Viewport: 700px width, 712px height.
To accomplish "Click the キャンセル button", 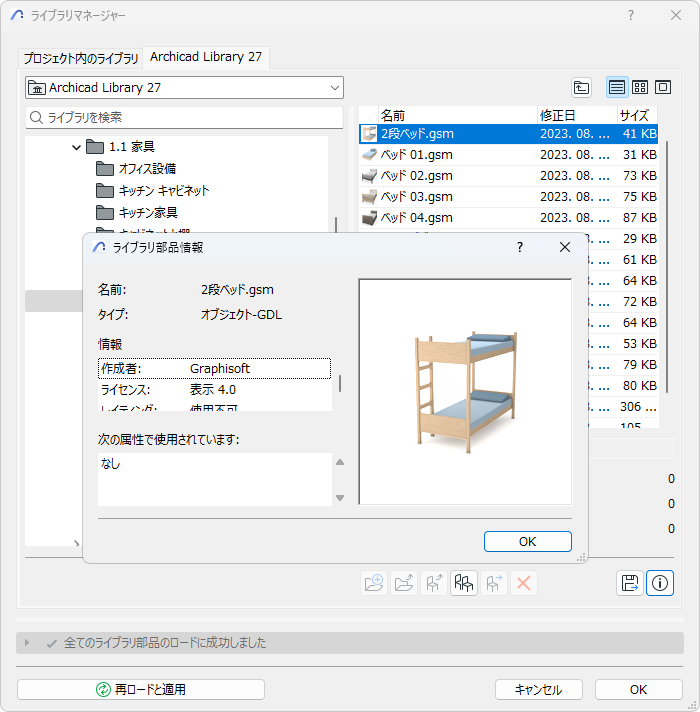I will coord(538,689).
